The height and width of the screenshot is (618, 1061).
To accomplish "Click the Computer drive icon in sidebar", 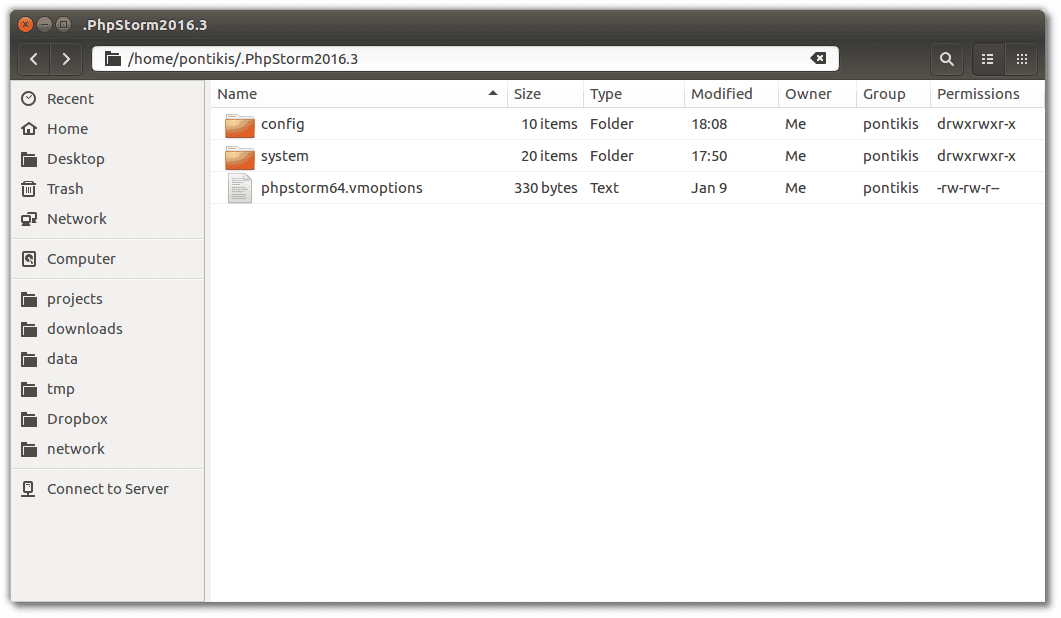I will [x=28, y=259].
